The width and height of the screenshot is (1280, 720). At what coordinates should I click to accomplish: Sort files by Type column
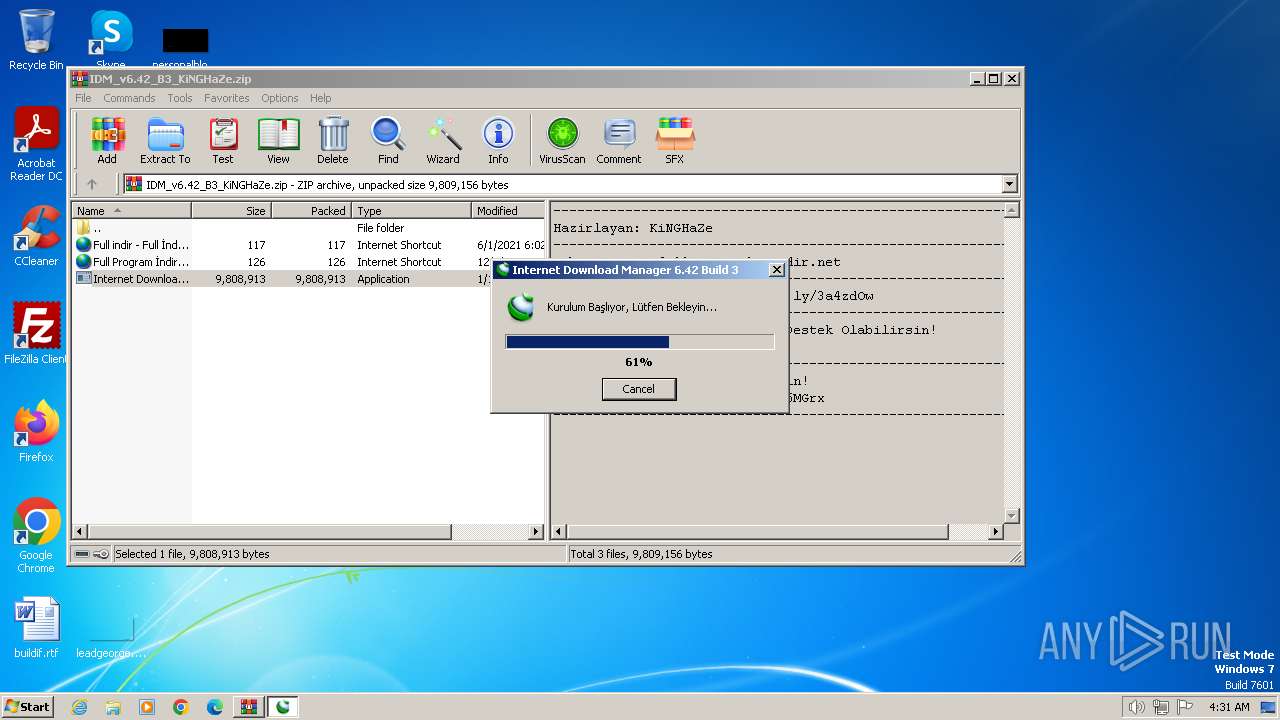coord(411,211)
